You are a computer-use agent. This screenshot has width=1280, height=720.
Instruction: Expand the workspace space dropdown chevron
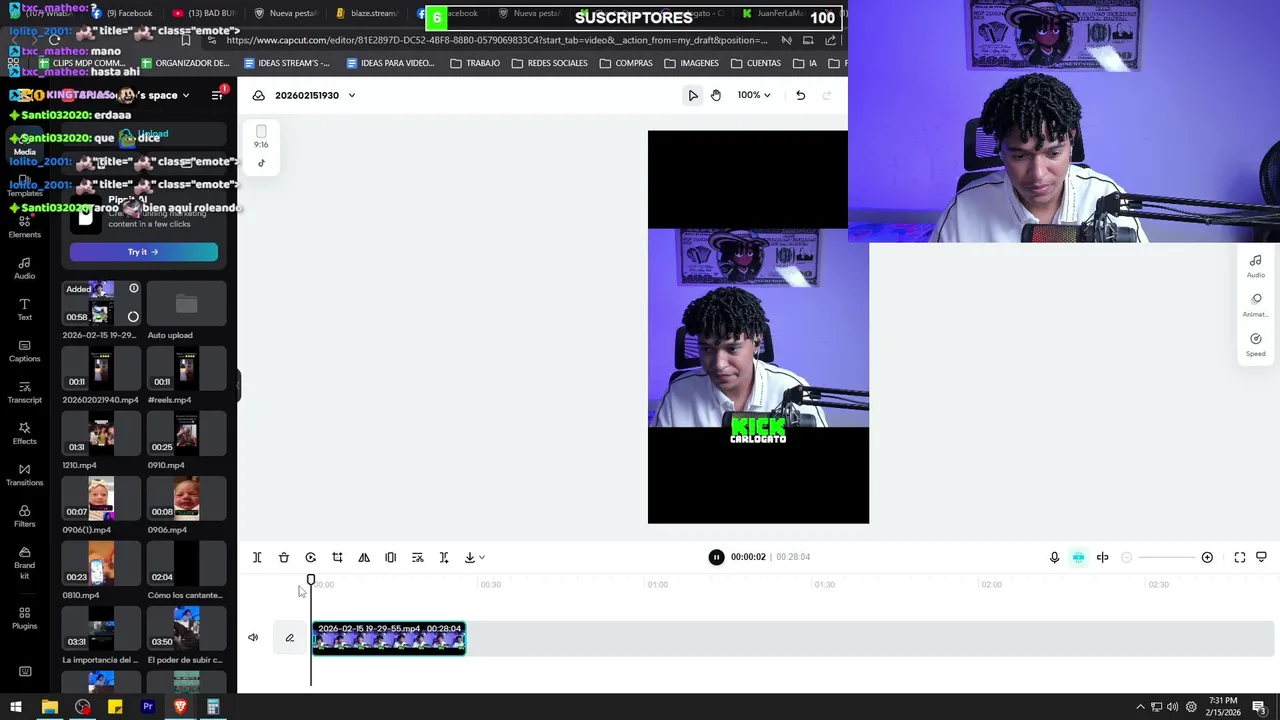coord(185,95)
